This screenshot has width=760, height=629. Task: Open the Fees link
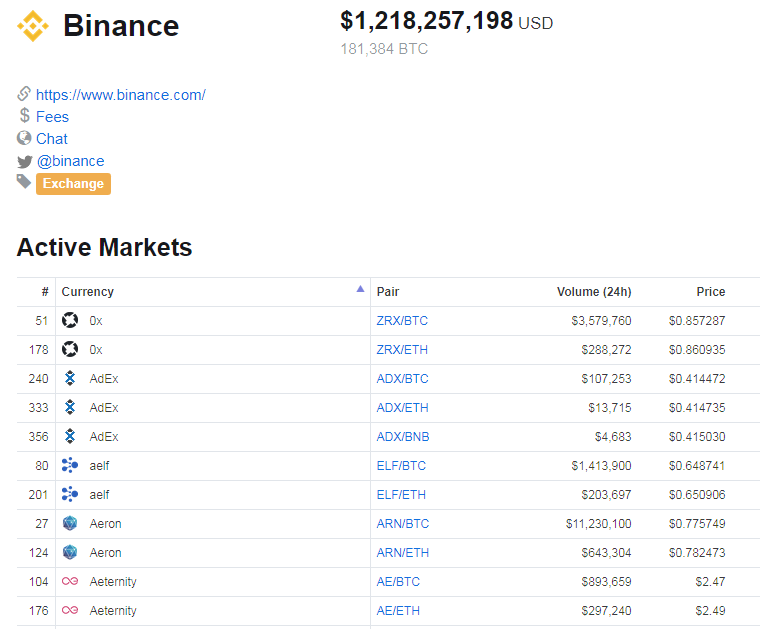pos(52,117)
